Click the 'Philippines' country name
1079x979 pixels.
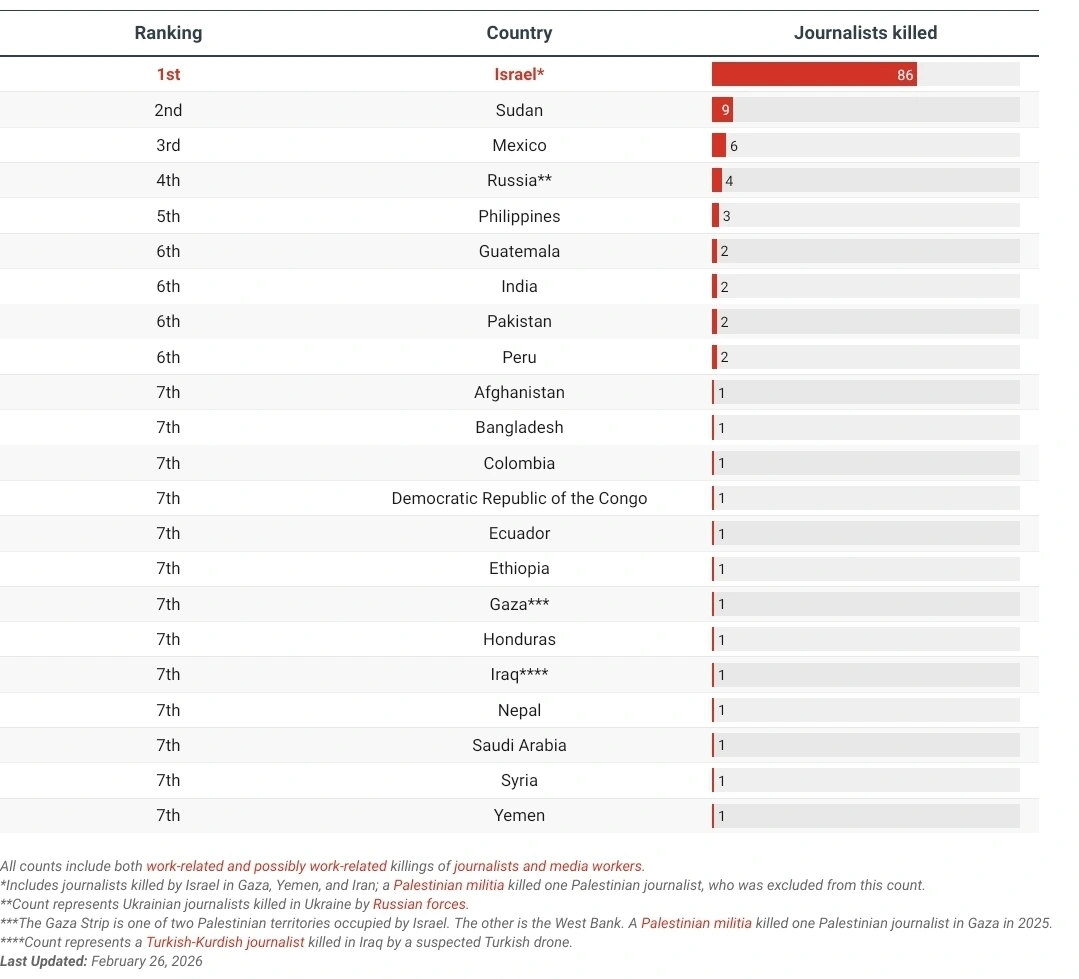pyautogui.click(x=519, y=216)
